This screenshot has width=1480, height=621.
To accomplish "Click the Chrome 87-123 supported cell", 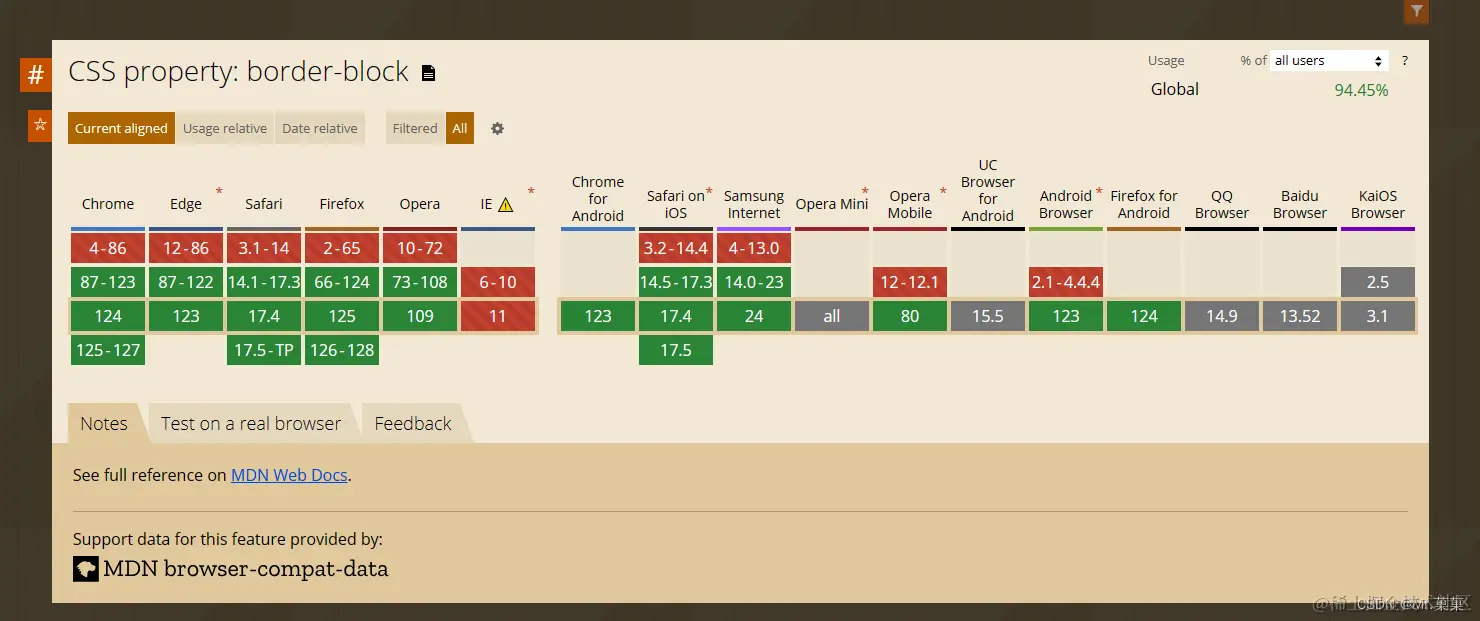I will click(x=108, y=282).
